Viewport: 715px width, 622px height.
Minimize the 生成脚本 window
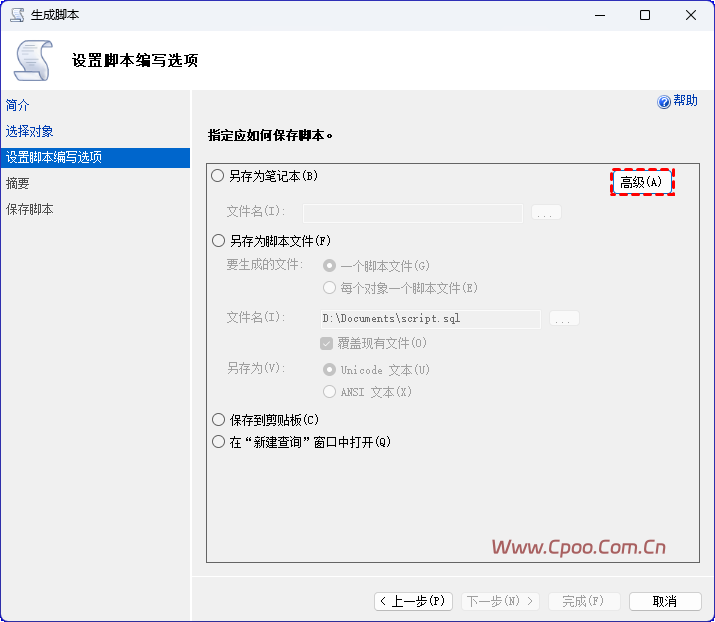(x=600, y=15)
